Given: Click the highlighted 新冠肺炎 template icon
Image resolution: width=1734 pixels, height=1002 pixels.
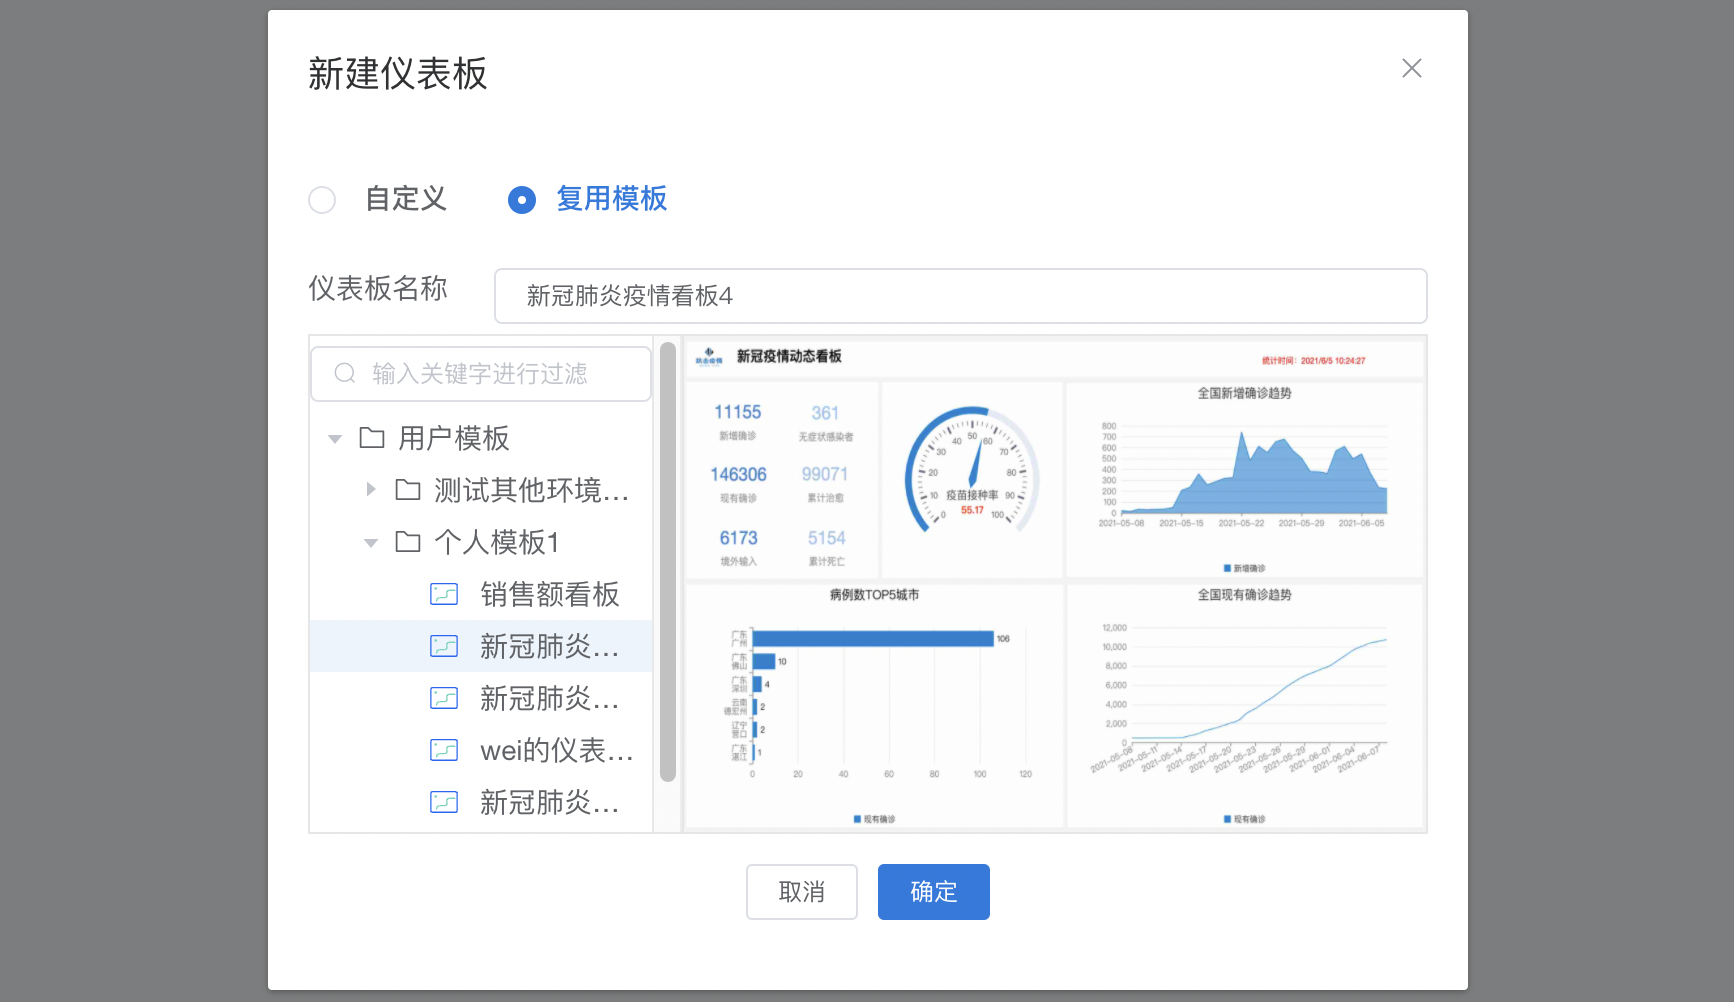Looking at the screenshot, I should coord(444,646).
